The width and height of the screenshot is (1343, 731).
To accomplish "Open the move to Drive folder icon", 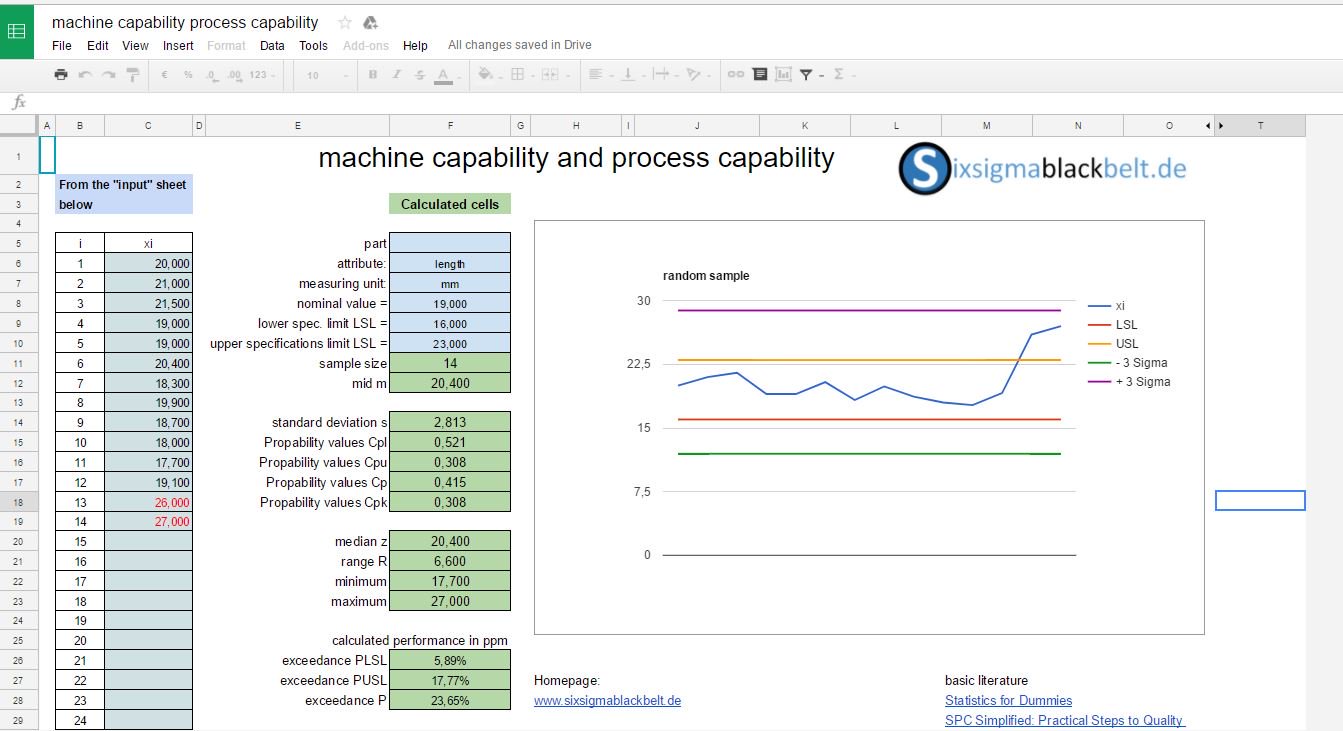I will [x=370, y=22].
